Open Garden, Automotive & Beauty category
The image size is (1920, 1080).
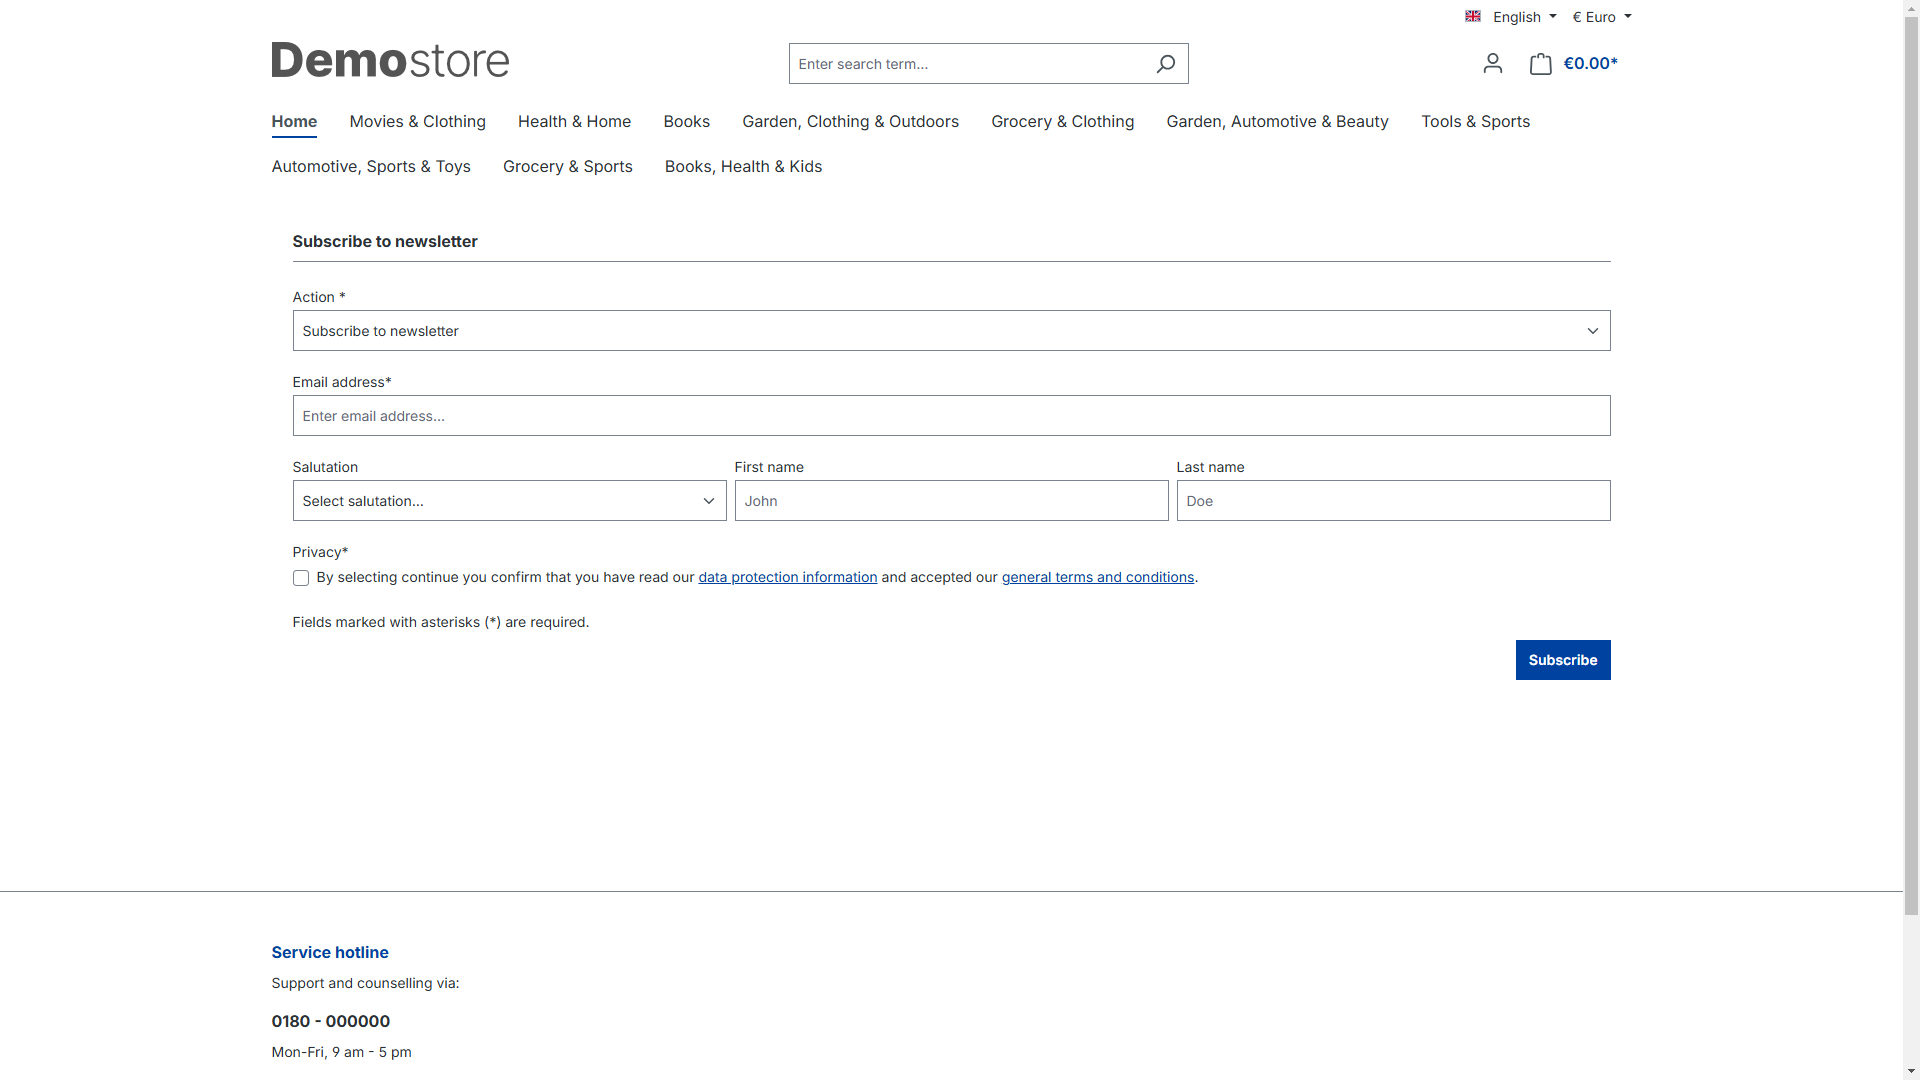click(x=1277, y=122)
